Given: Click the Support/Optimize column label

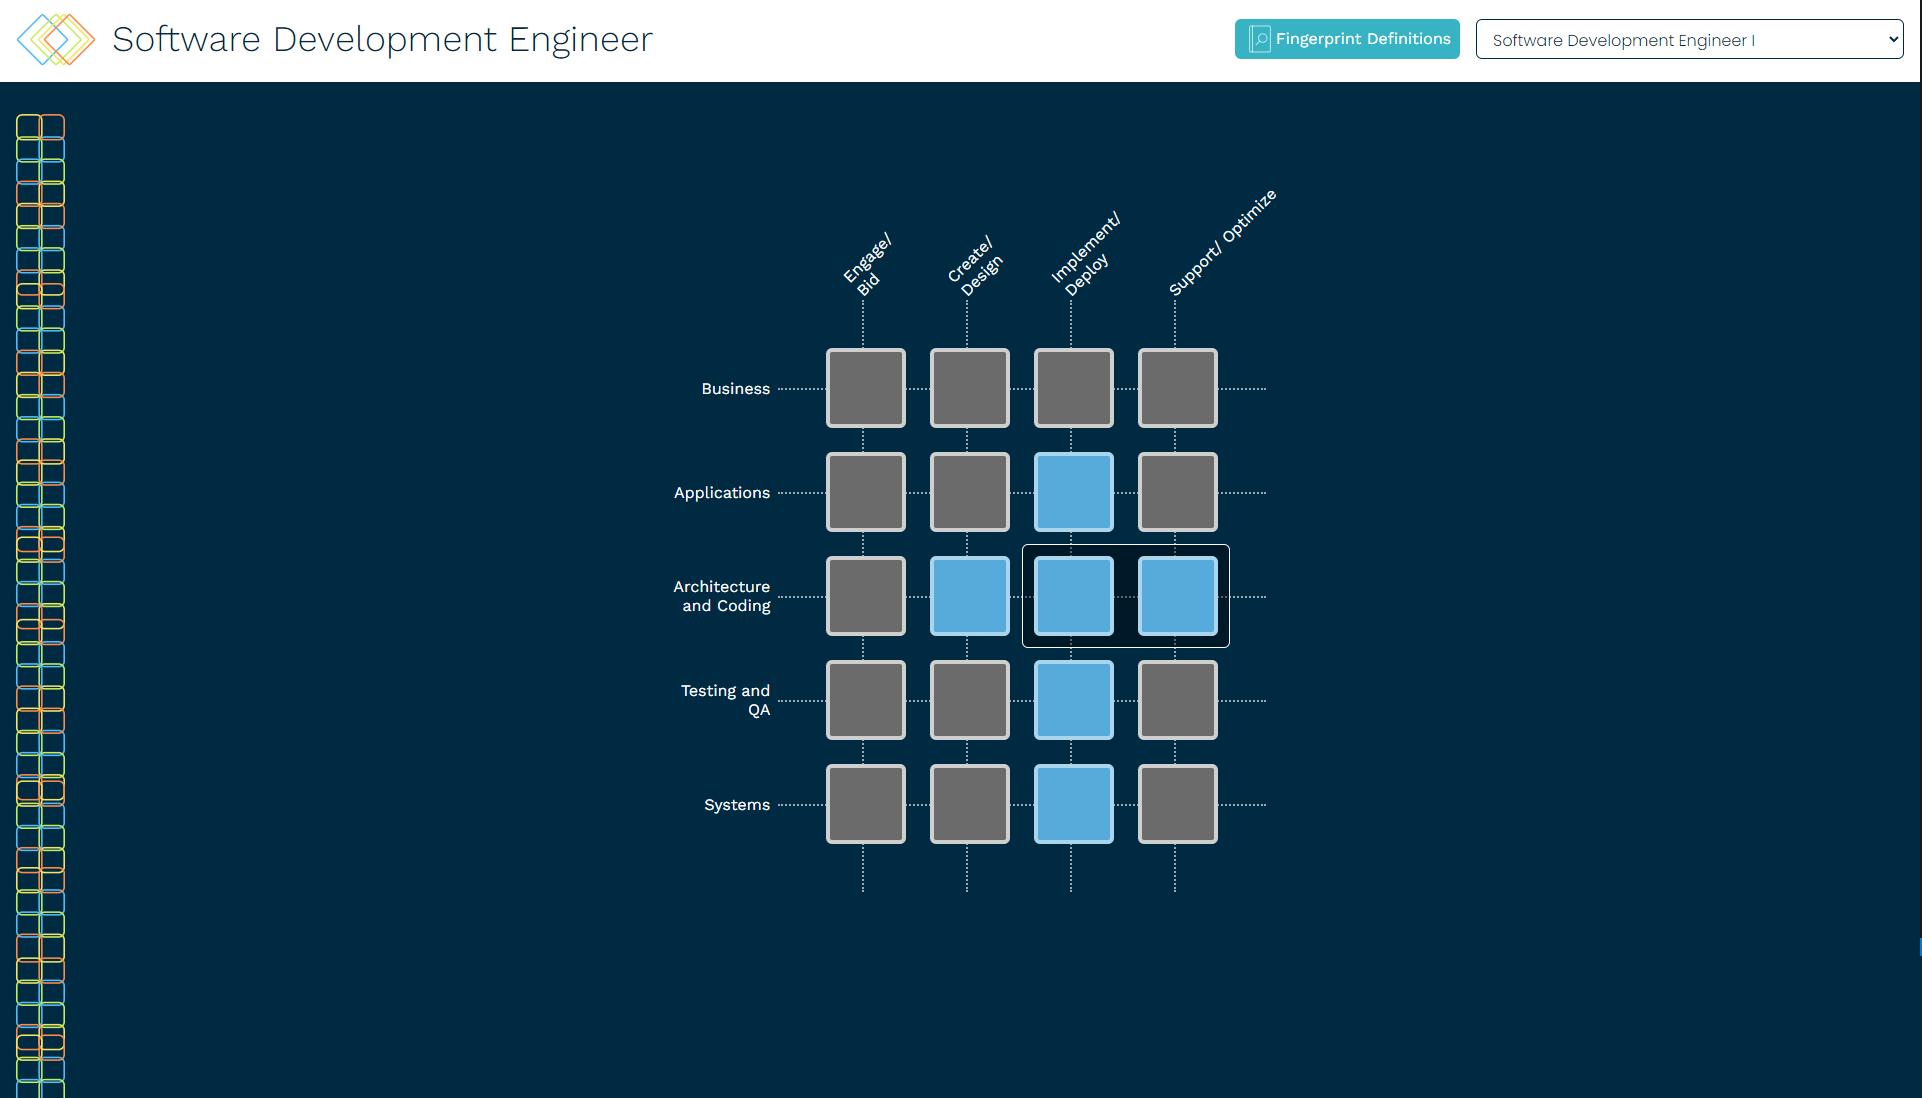Looking at the screenshot, I should tap(1222, 243).
